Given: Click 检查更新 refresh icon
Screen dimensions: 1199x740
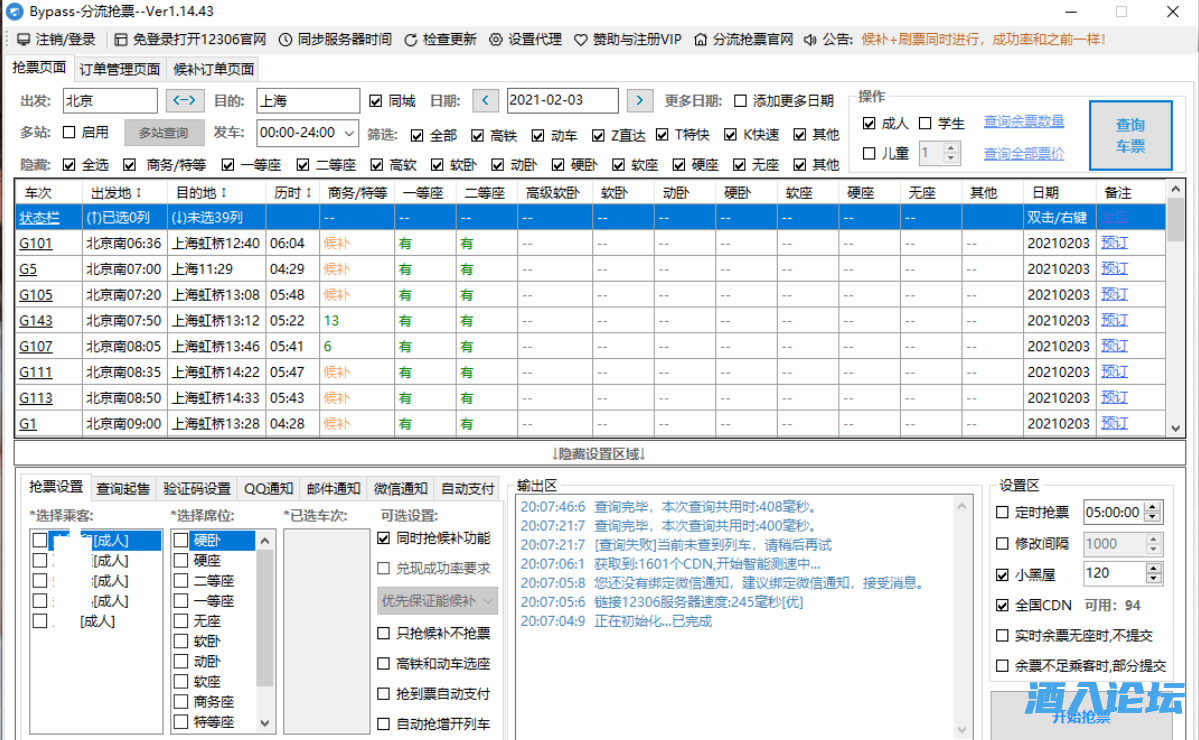Looking at the screenshot, I should pos(411,40).
